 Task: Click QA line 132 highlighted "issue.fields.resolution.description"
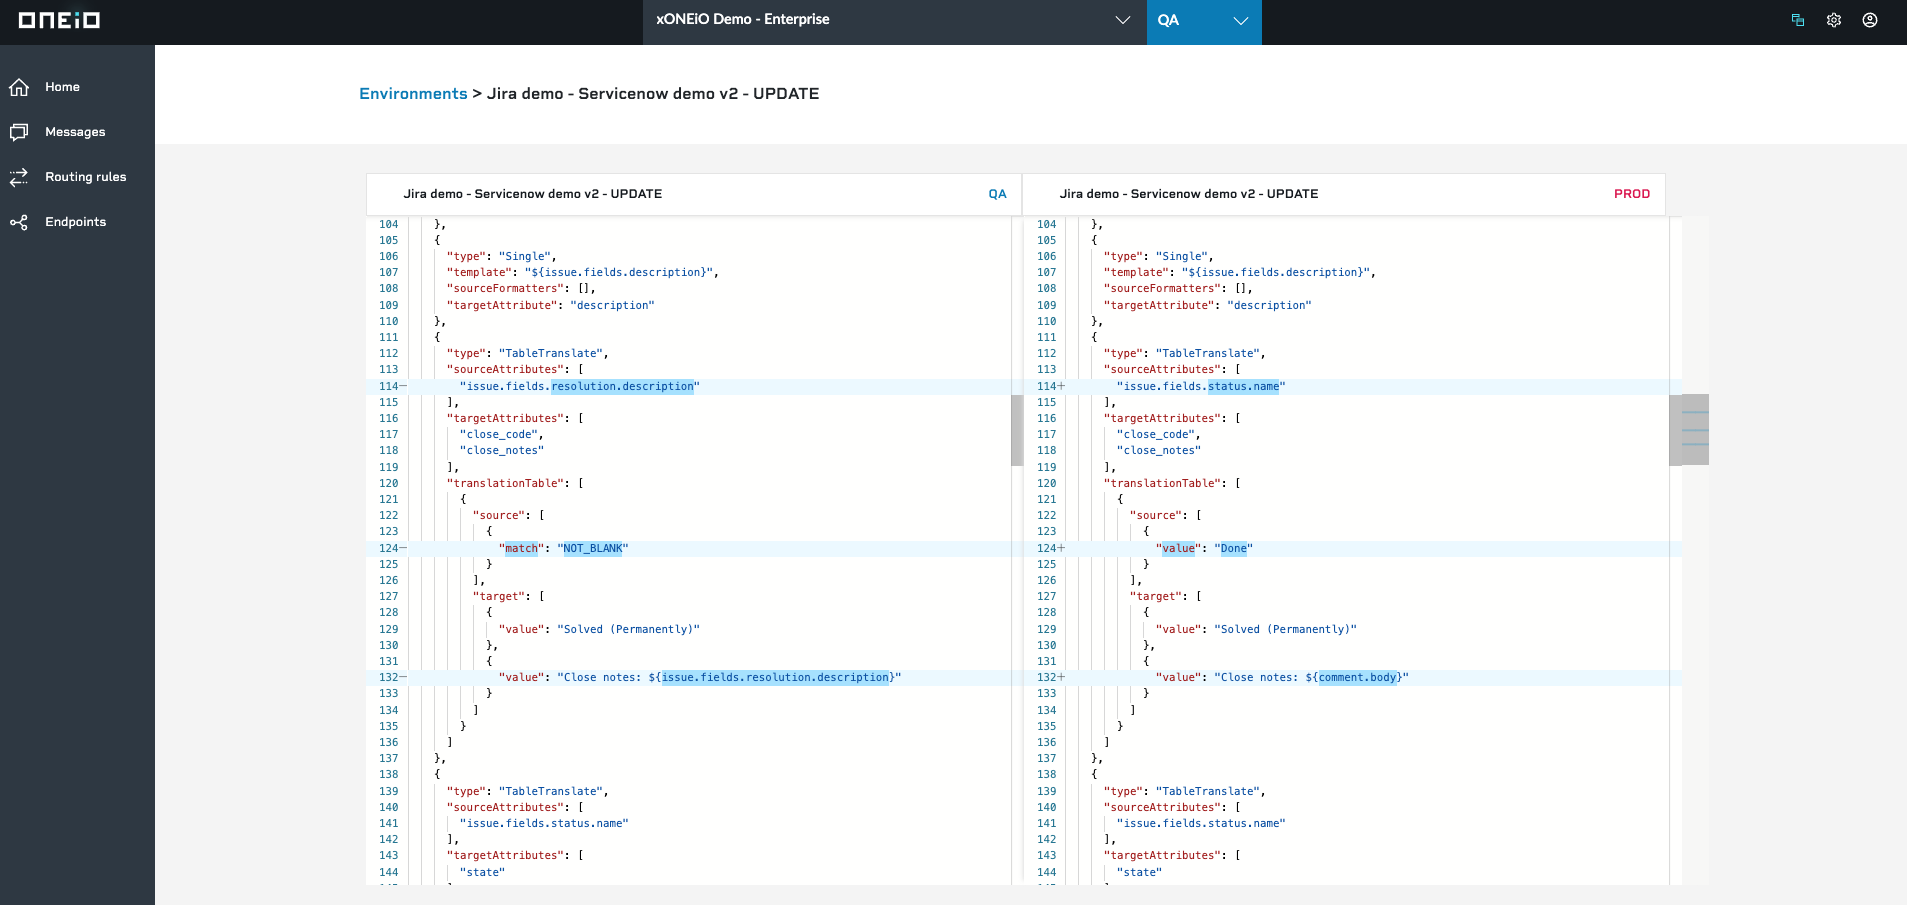coord(776,677)
